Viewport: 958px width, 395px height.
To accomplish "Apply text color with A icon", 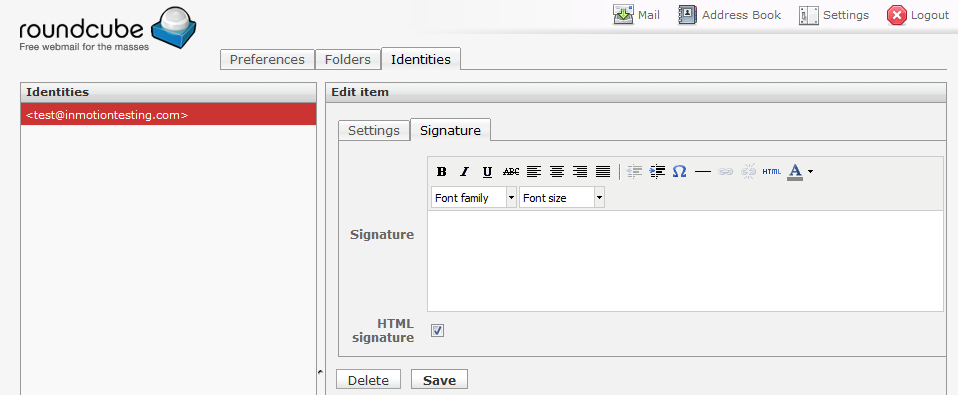I will (795, 172).
